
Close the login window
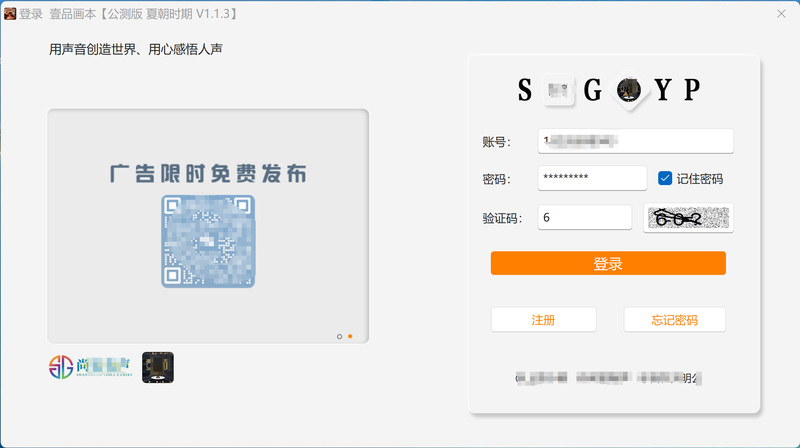(x=781, y=14)
